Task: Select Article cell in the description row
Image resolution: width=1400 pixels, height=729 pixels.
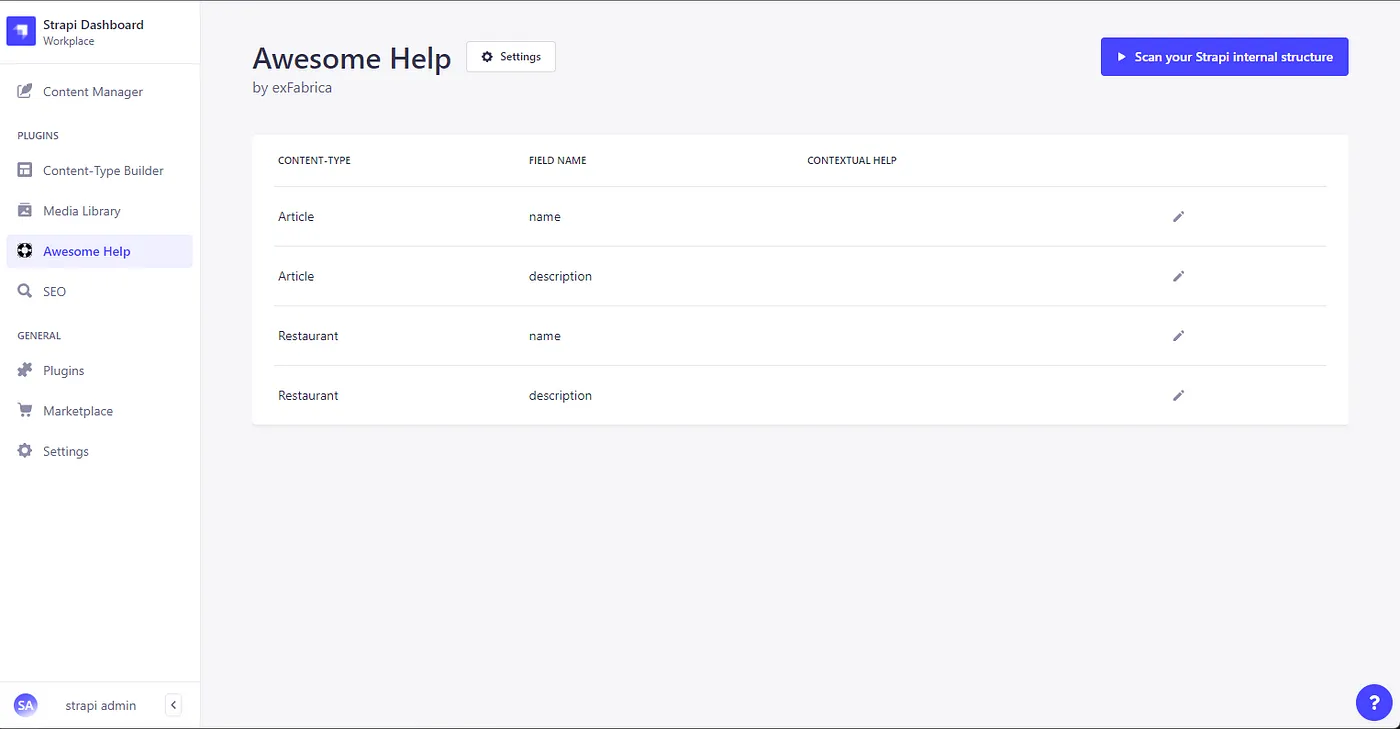Action: coord(296,276)
